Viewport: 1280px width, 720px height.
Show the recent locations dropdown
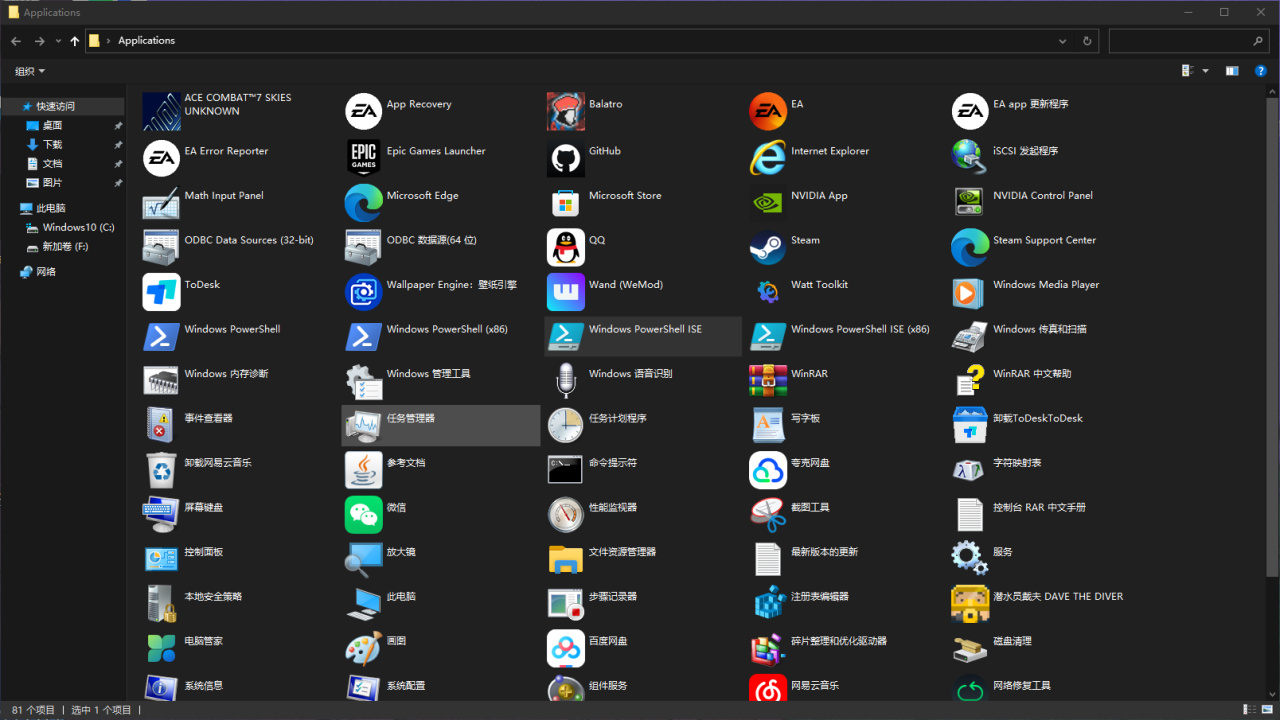(59, 41)
